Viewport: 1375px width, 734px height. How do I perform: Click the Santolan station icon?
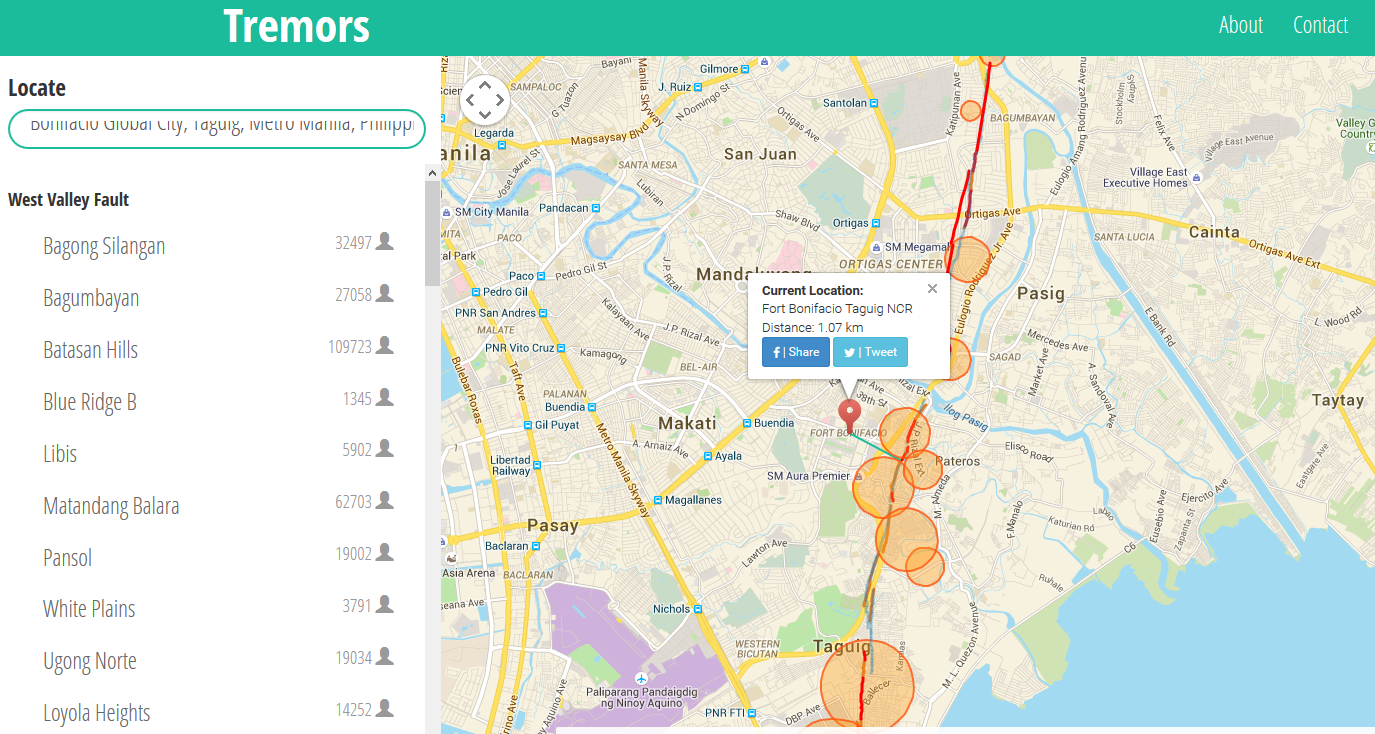click(876, 103)
